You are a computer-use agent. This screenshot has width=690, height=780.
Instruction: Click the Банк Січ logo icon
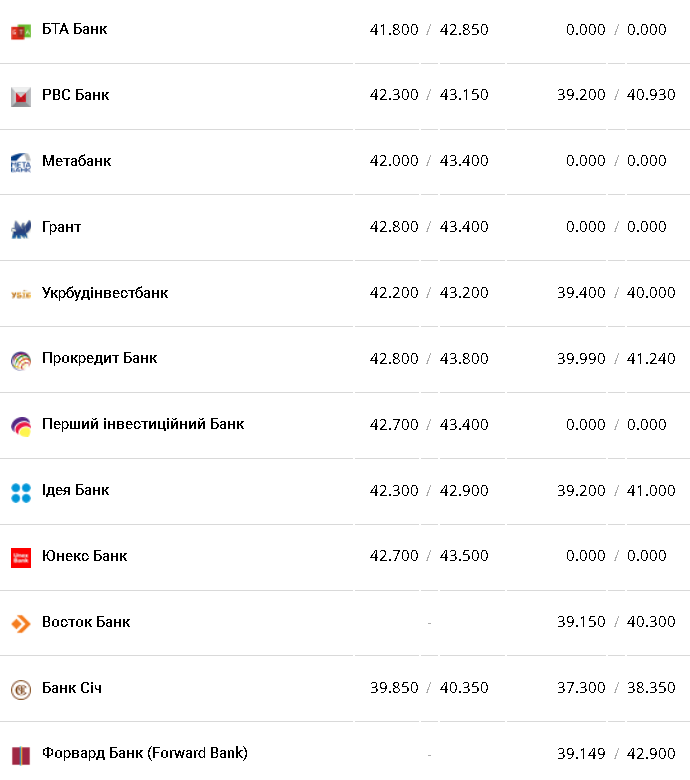[21, 689]
